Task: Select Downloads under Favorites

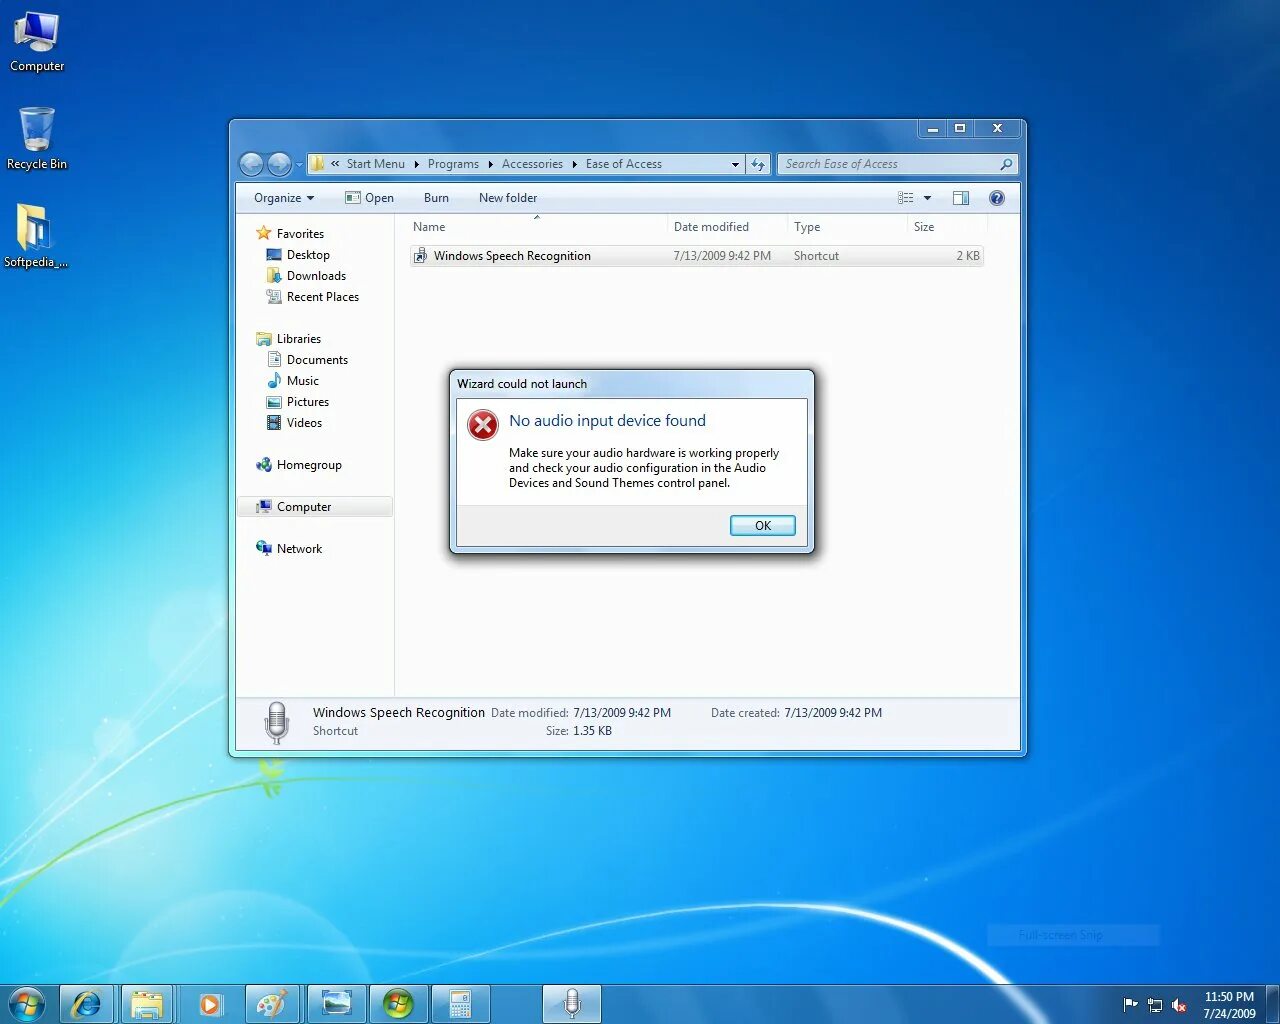Action: [x=306, y=276]
